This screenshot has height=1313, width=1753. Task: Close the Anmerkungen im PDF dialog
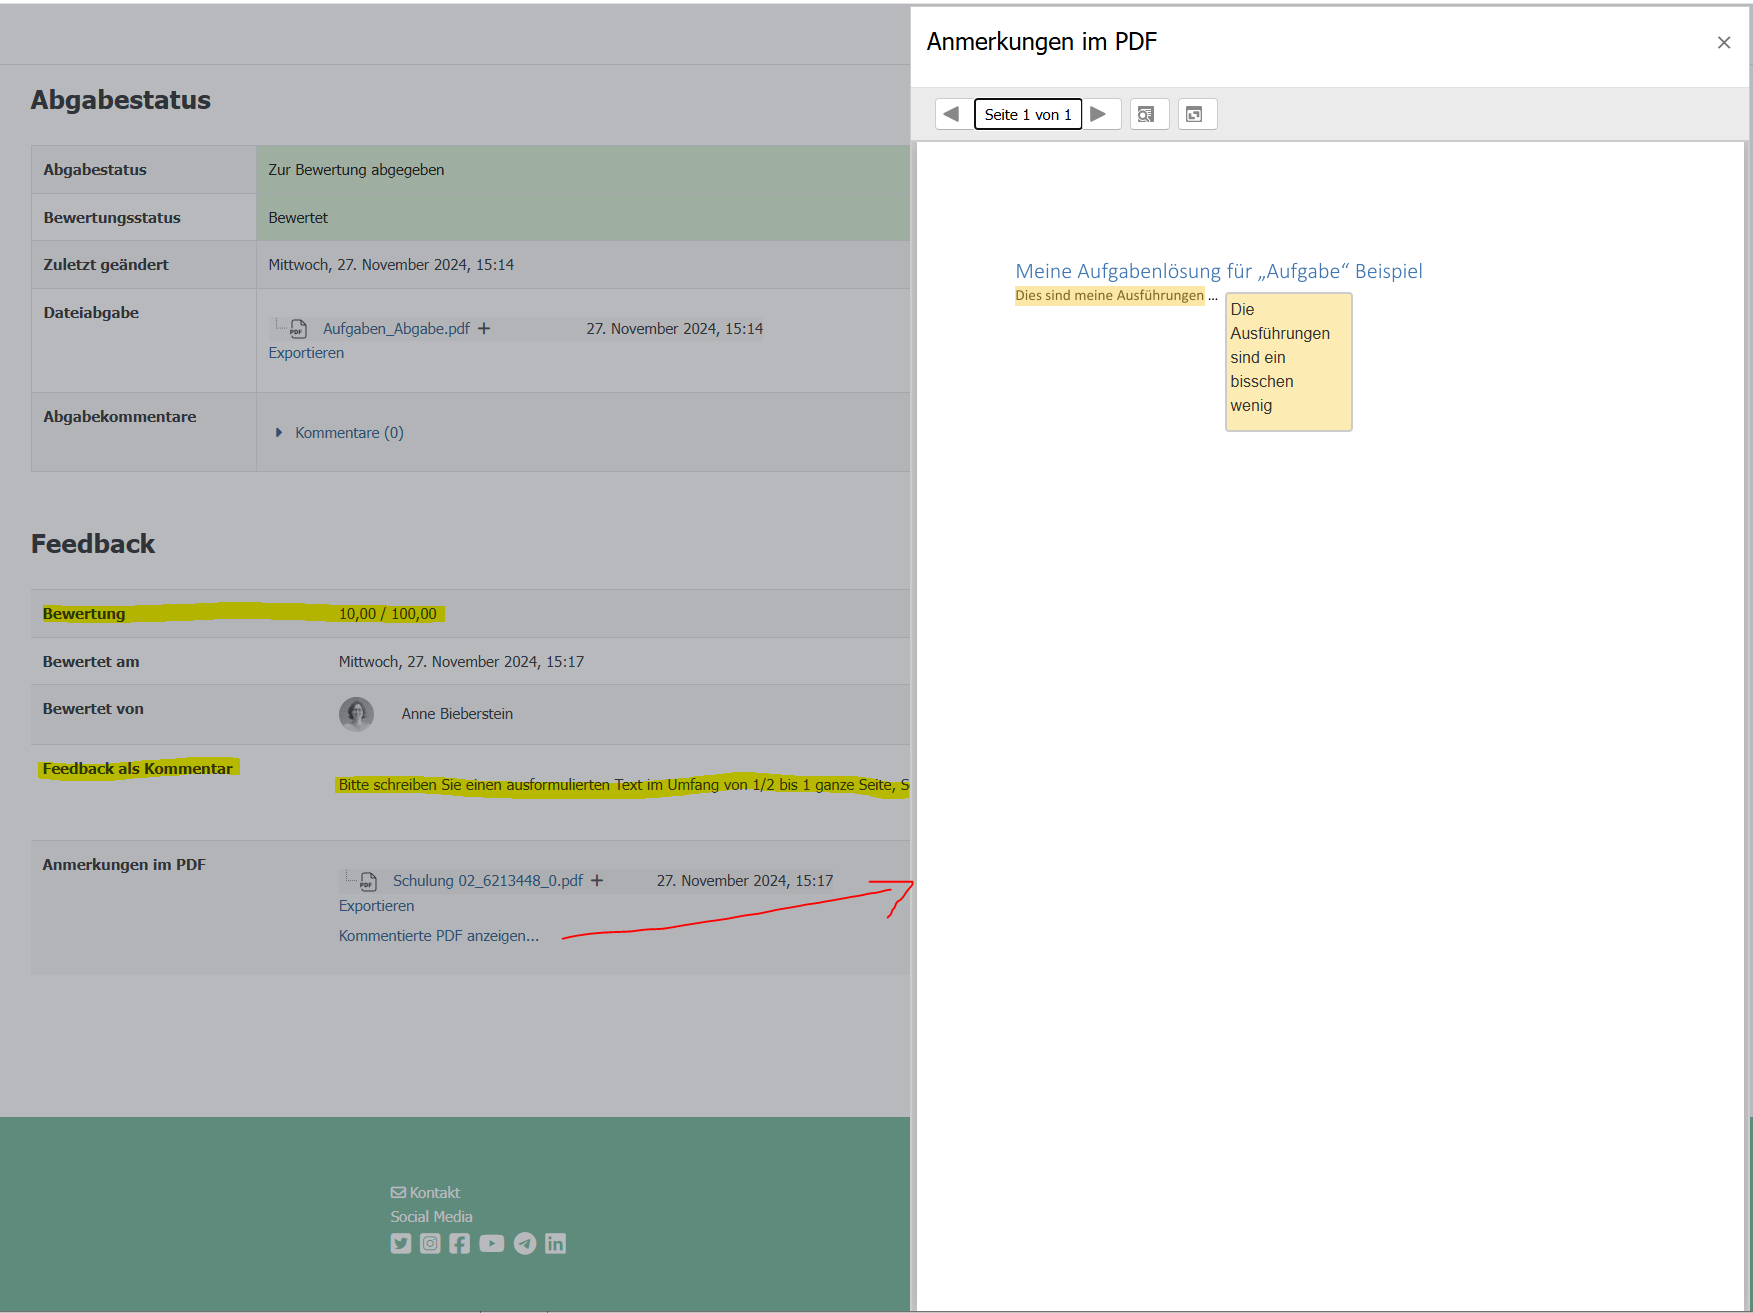[x=1723, y=43]
